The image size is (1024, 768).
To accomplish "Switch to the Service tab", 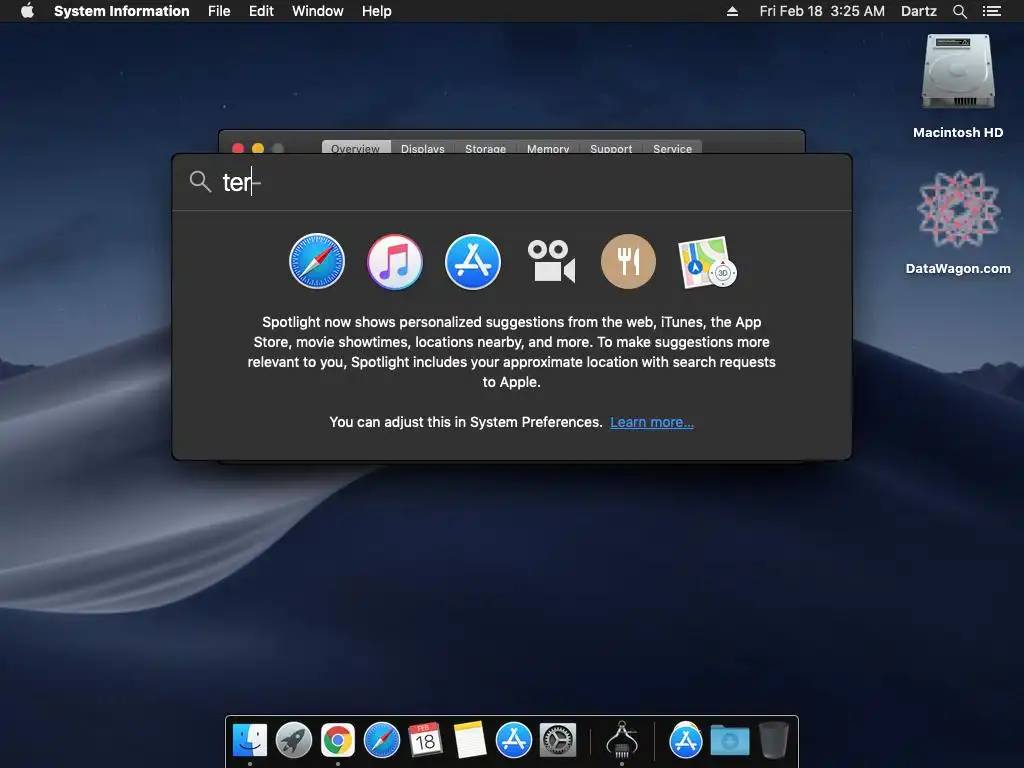I will [673, 148].
